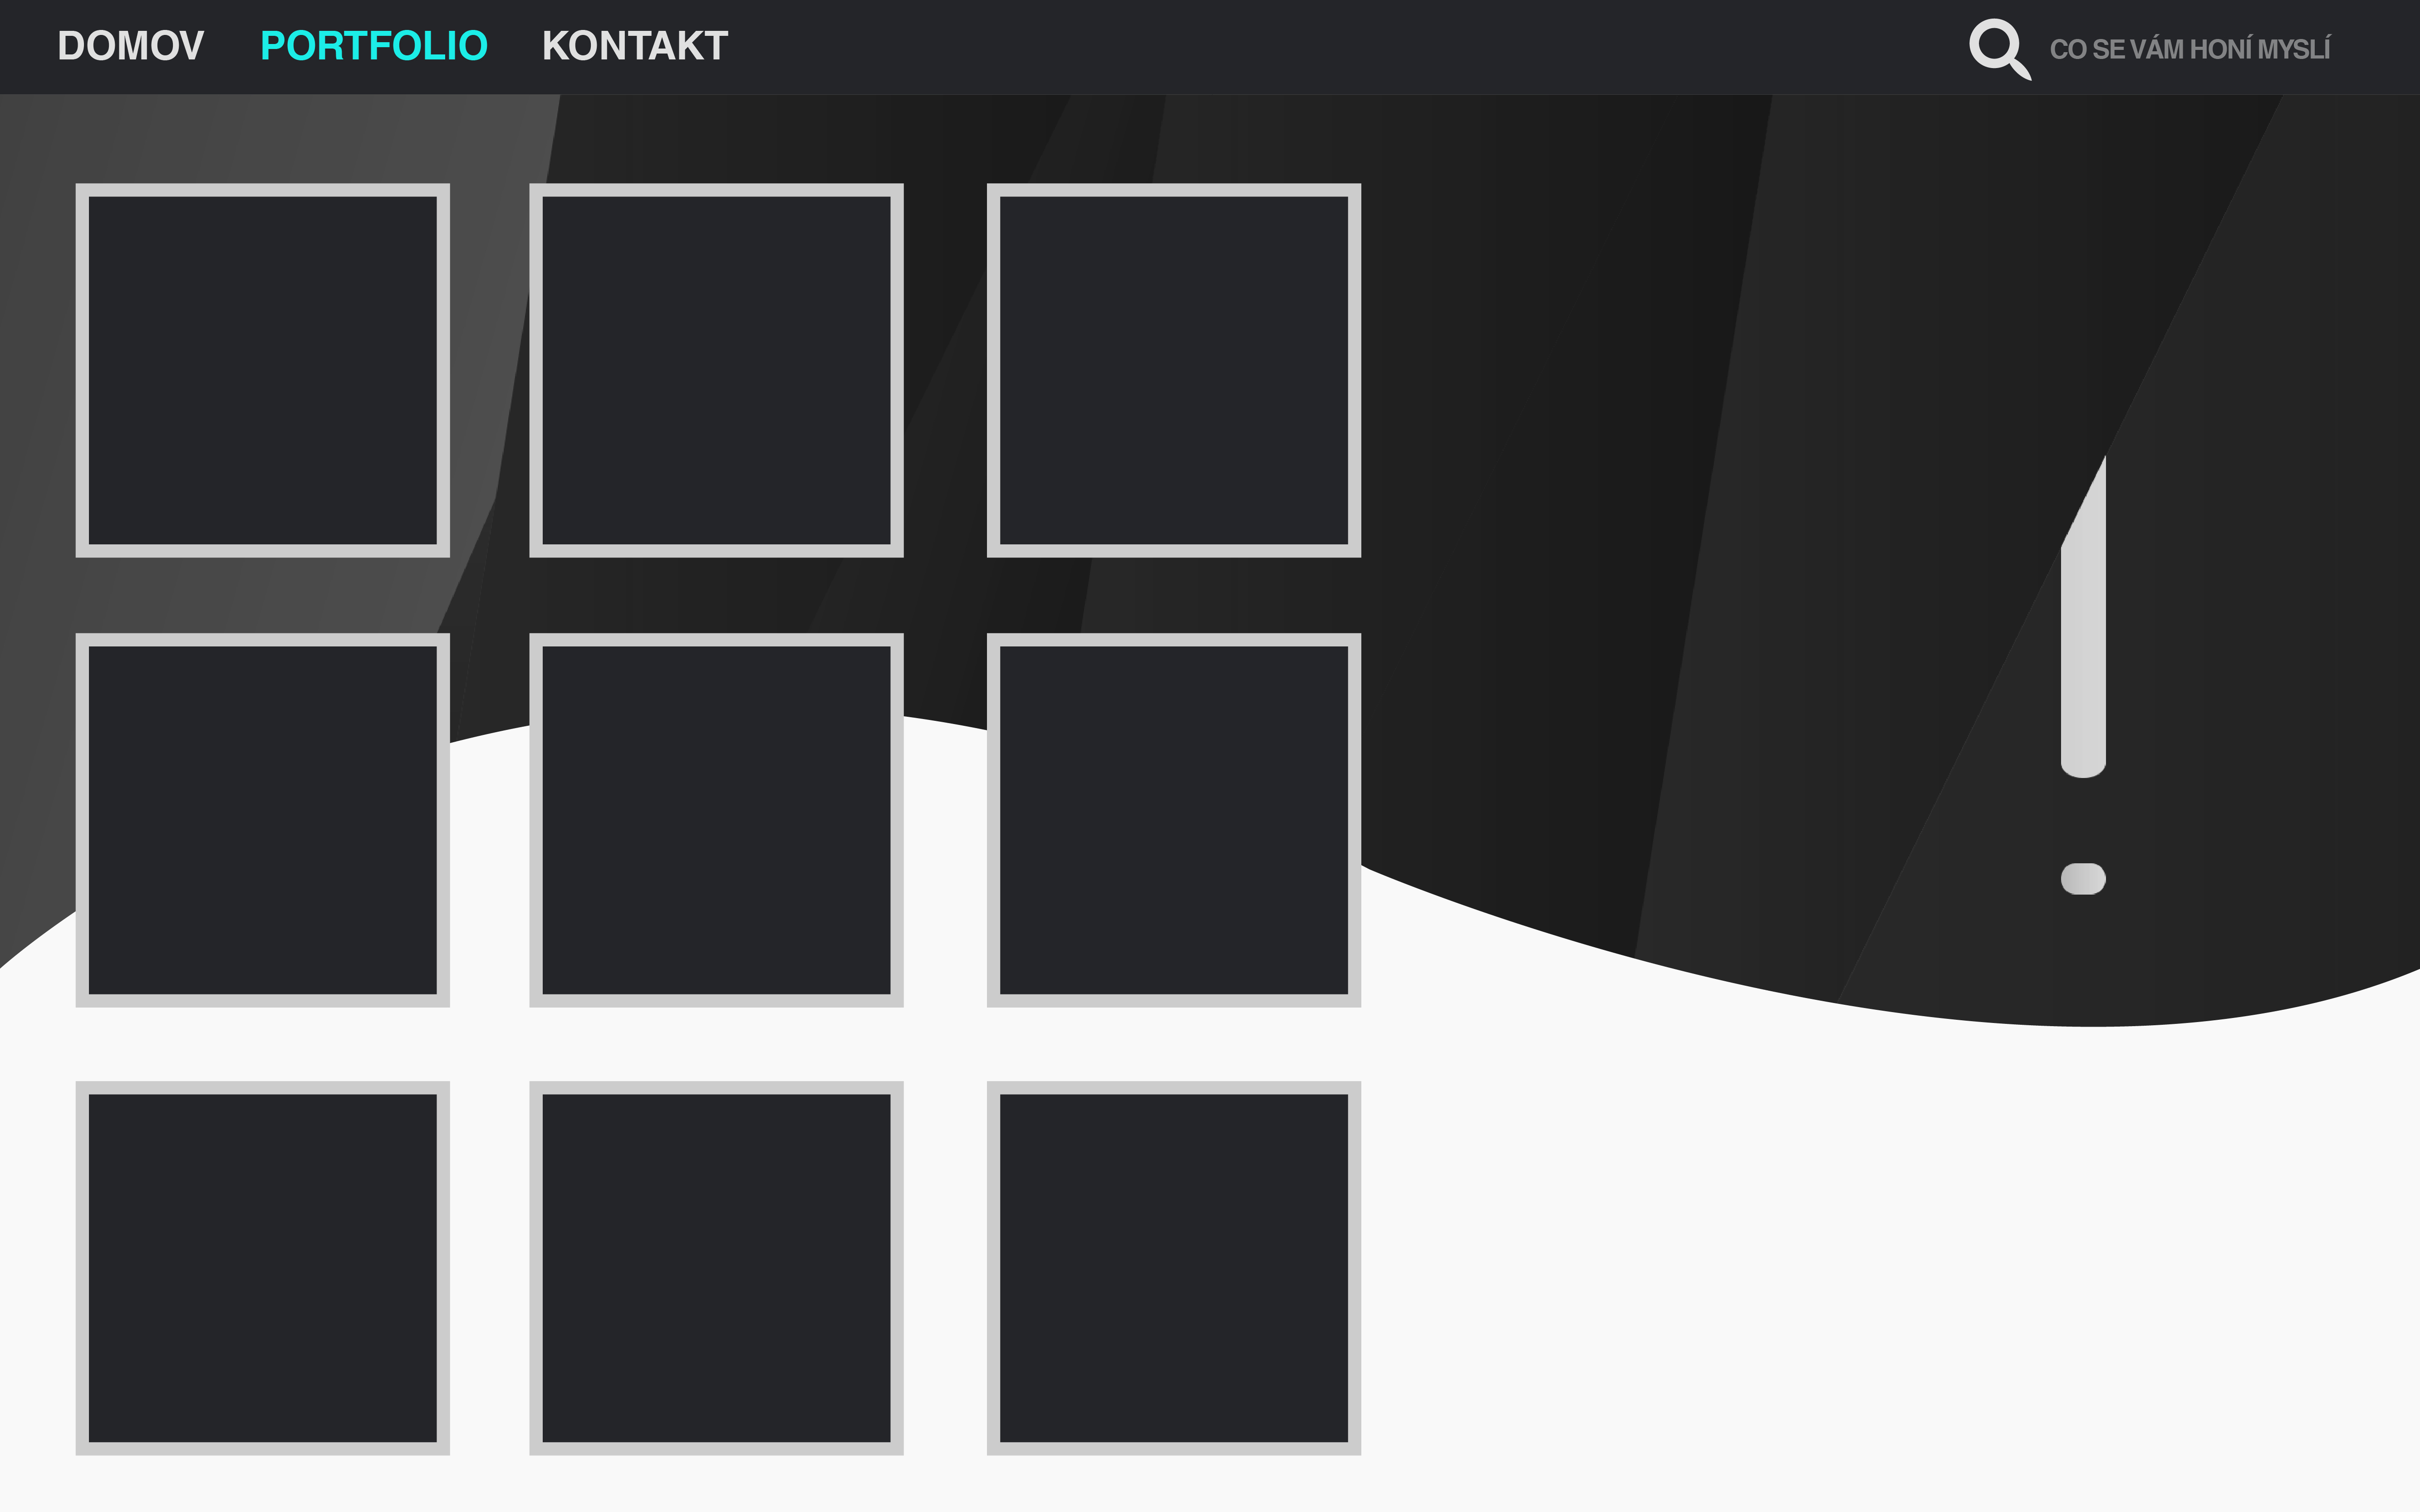The height and width of the screenshot is (1512, 2420).
Task: Open bottom-right portfolio thumbnail
Action: [1174, 1268]
